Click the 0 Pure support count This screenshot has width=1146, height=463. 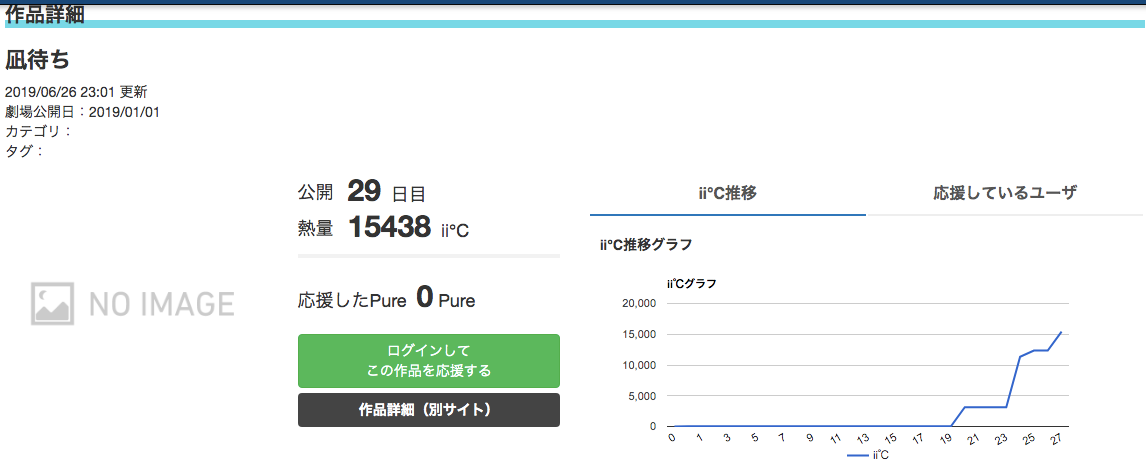[446, 298]
